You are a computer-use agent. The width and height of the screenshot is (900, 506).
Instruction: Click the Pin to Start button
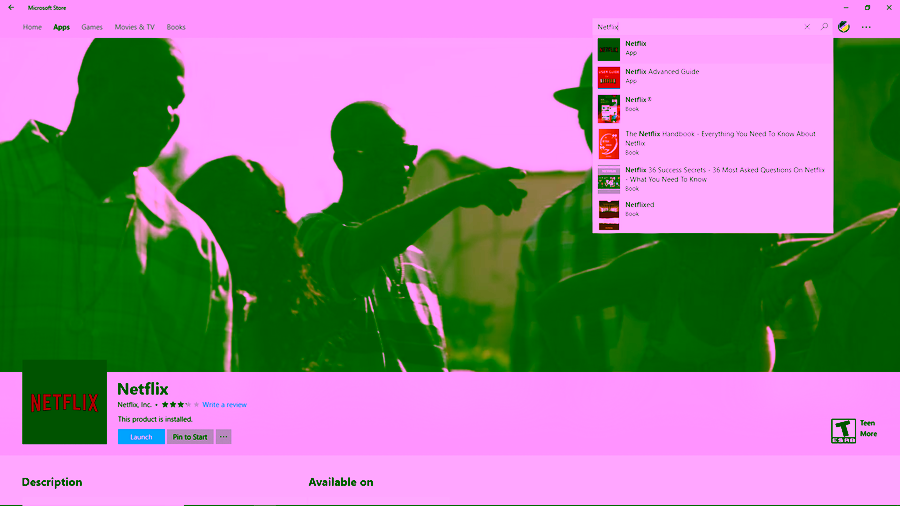point(190,437)
